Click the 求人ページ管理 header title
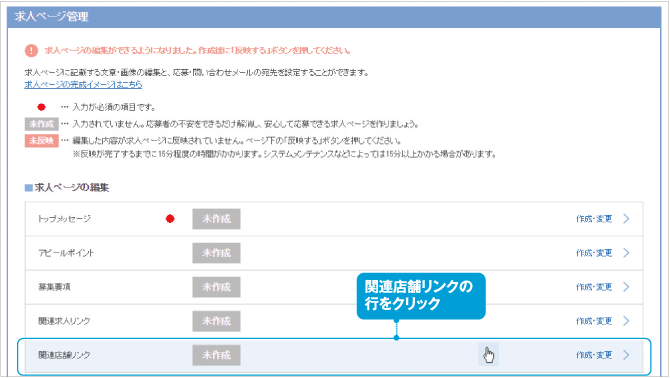Screen dimensions: 670x378 point(51,17)
